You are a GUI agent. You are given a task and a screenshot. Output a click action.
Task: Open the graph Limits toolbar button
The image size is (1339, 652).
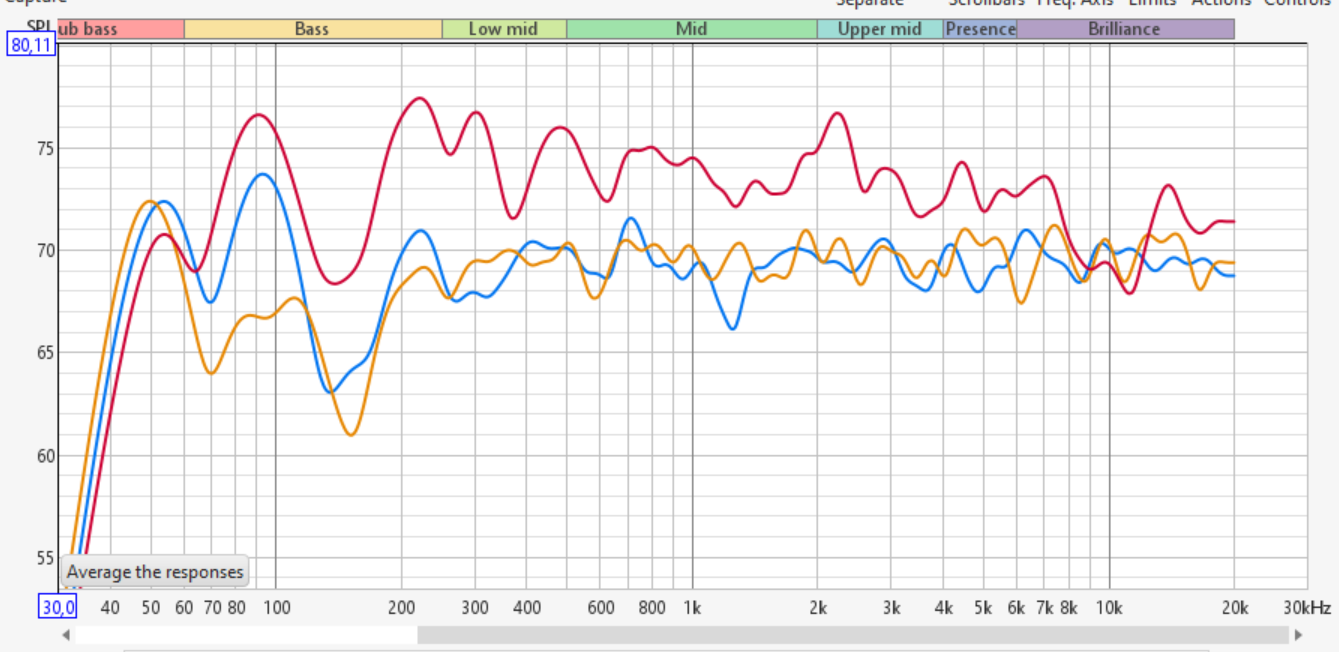[x=1153, y=3]
